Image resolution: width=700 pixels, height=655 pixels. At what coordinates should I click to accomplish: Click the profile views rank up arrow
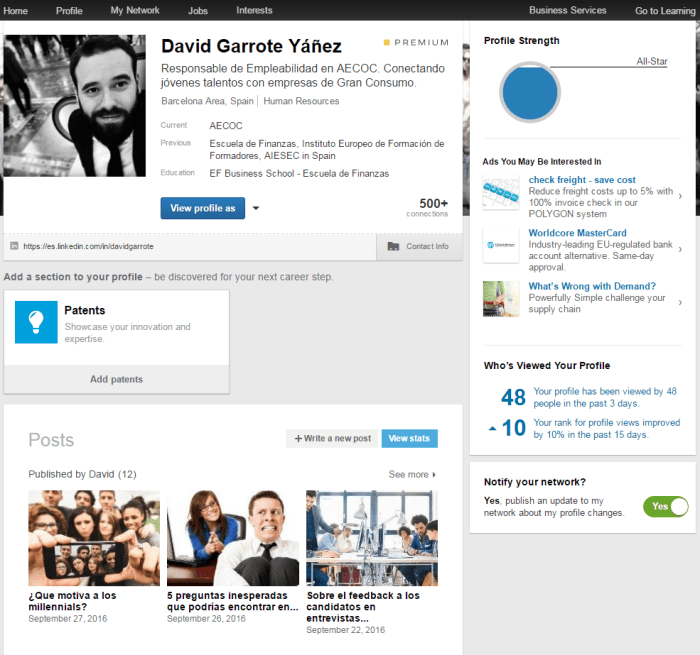(492, 429)
